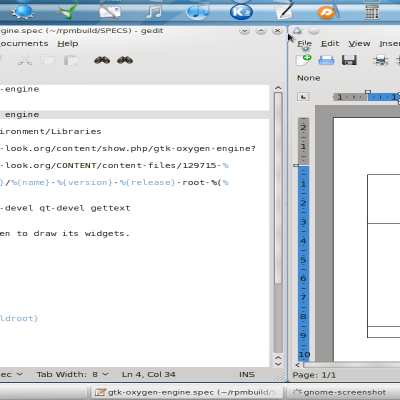The width and height of the screenshot is (400, 400).
Task: Open the View menu in office window
Action: click(359, 44)
